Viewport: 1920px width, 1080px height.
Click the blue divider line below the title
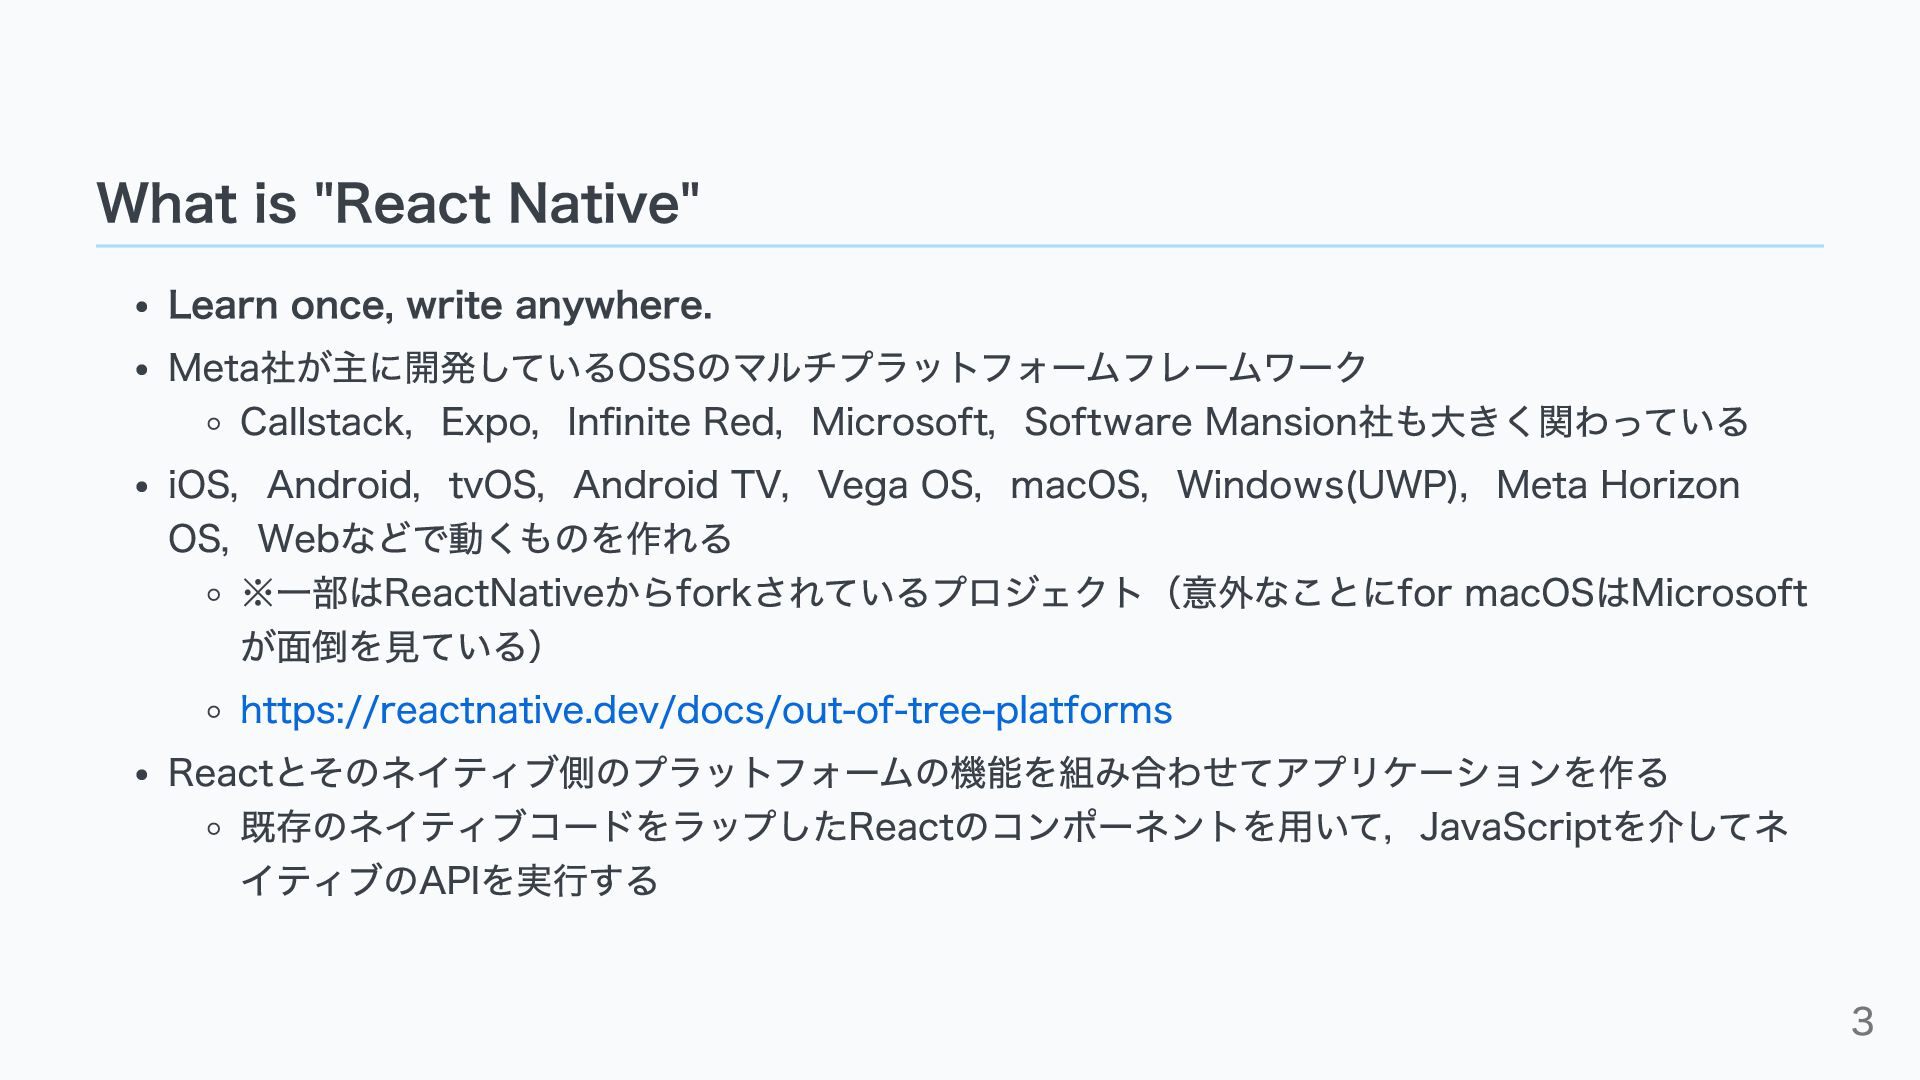pos(960,245)
